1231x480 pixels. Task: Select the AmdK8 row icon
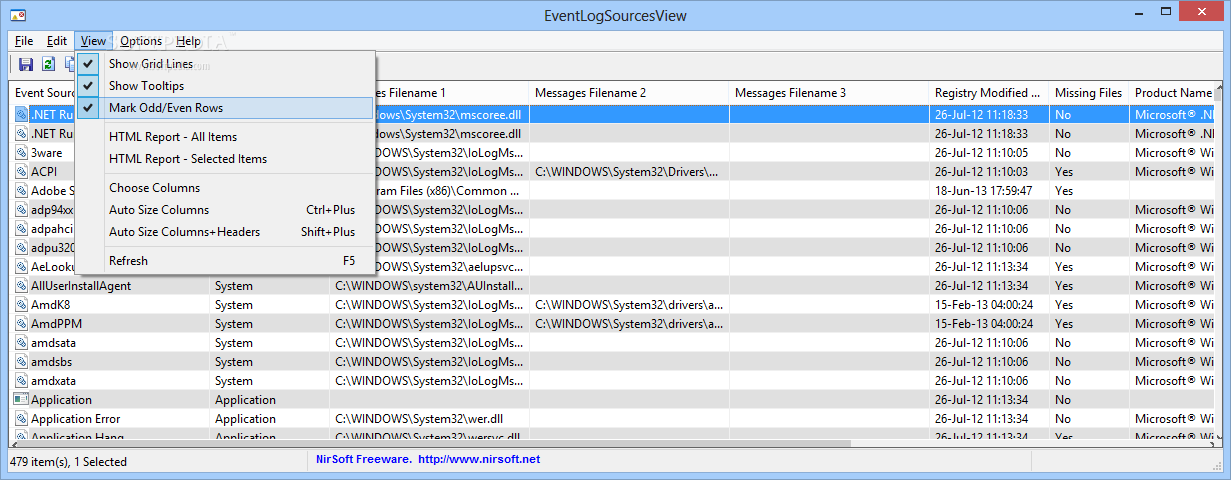tap(22, 305)
